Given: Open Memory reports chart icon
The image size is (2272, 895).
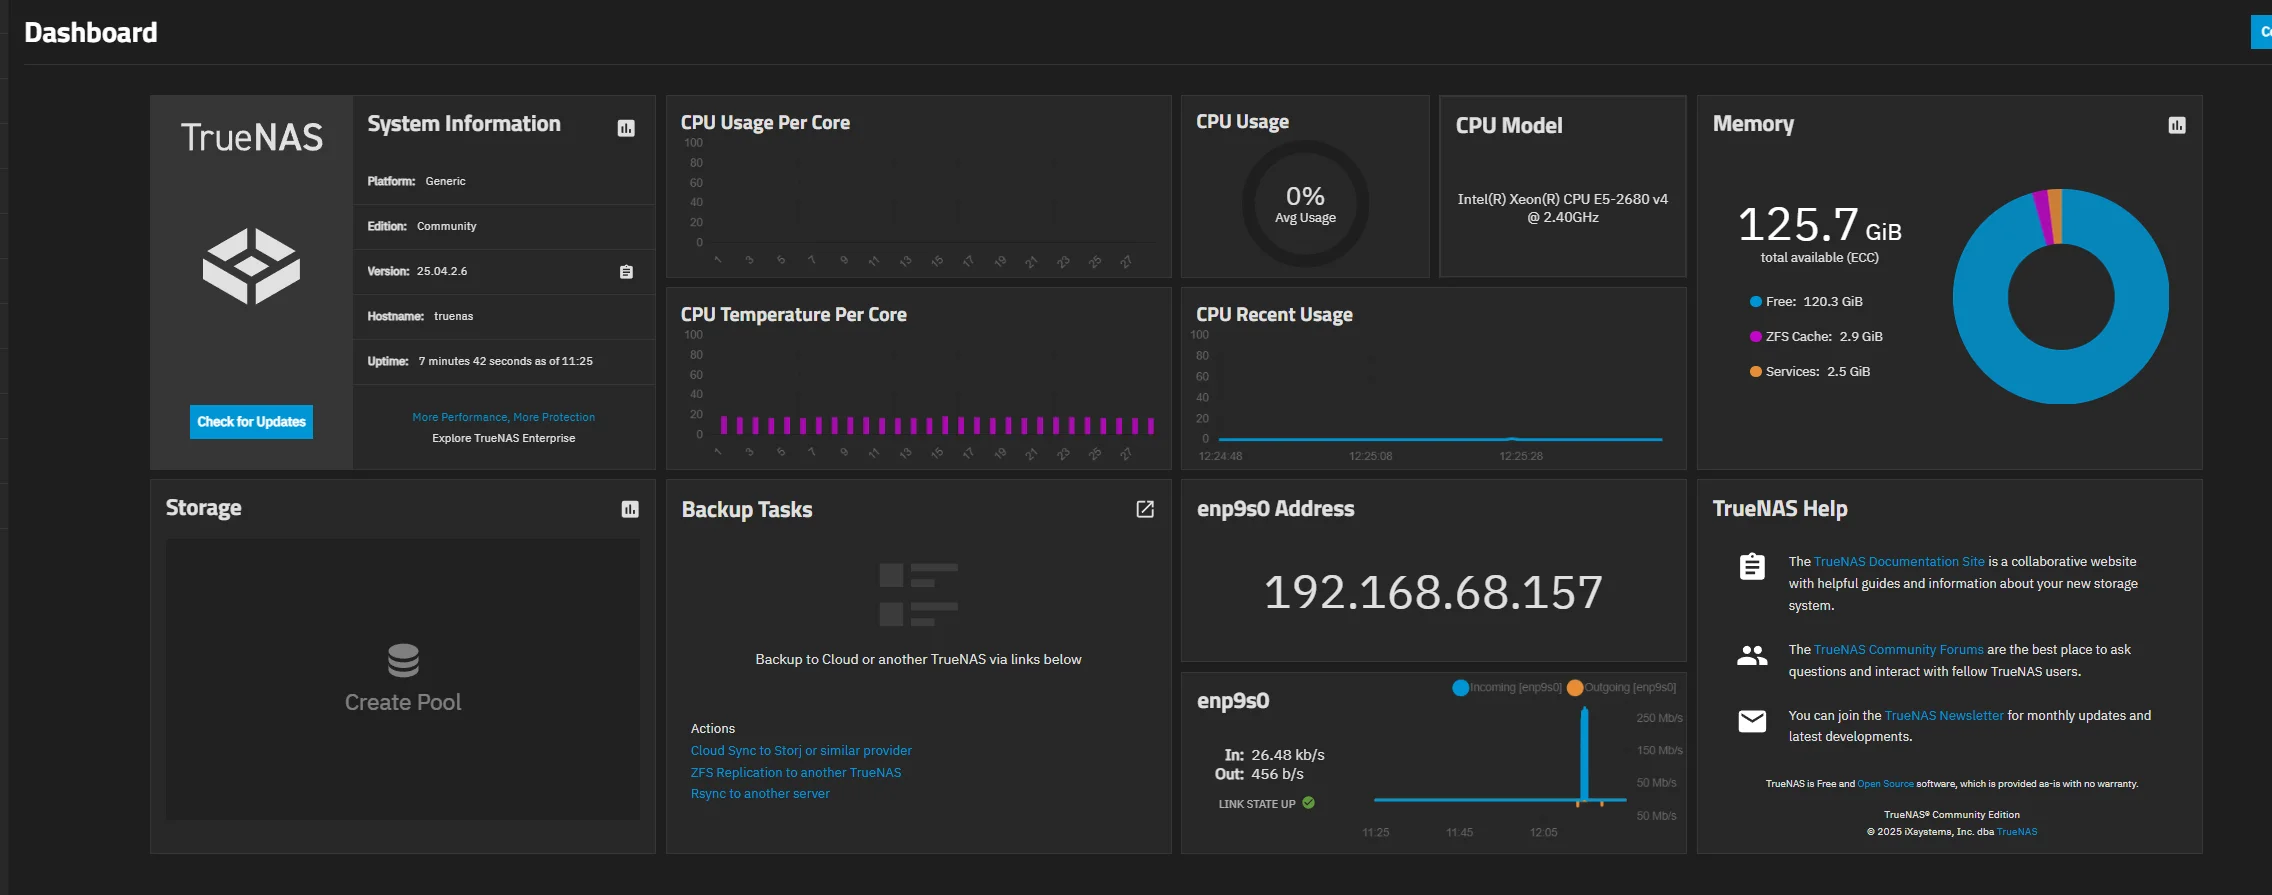Looking at the screenshot, I should [2176, 125].
